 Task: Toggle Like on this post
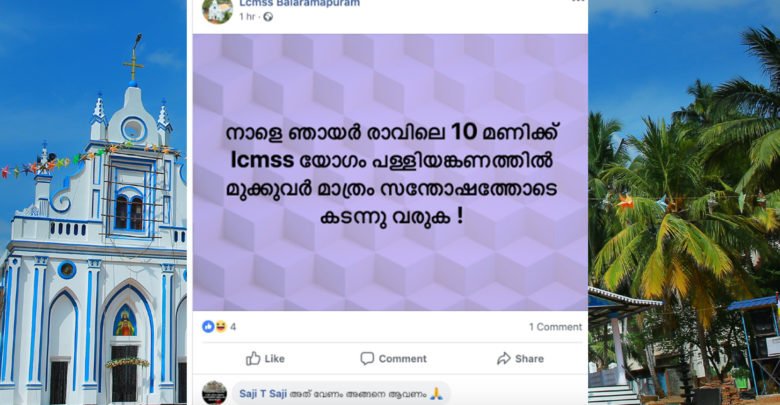[265, 358]
